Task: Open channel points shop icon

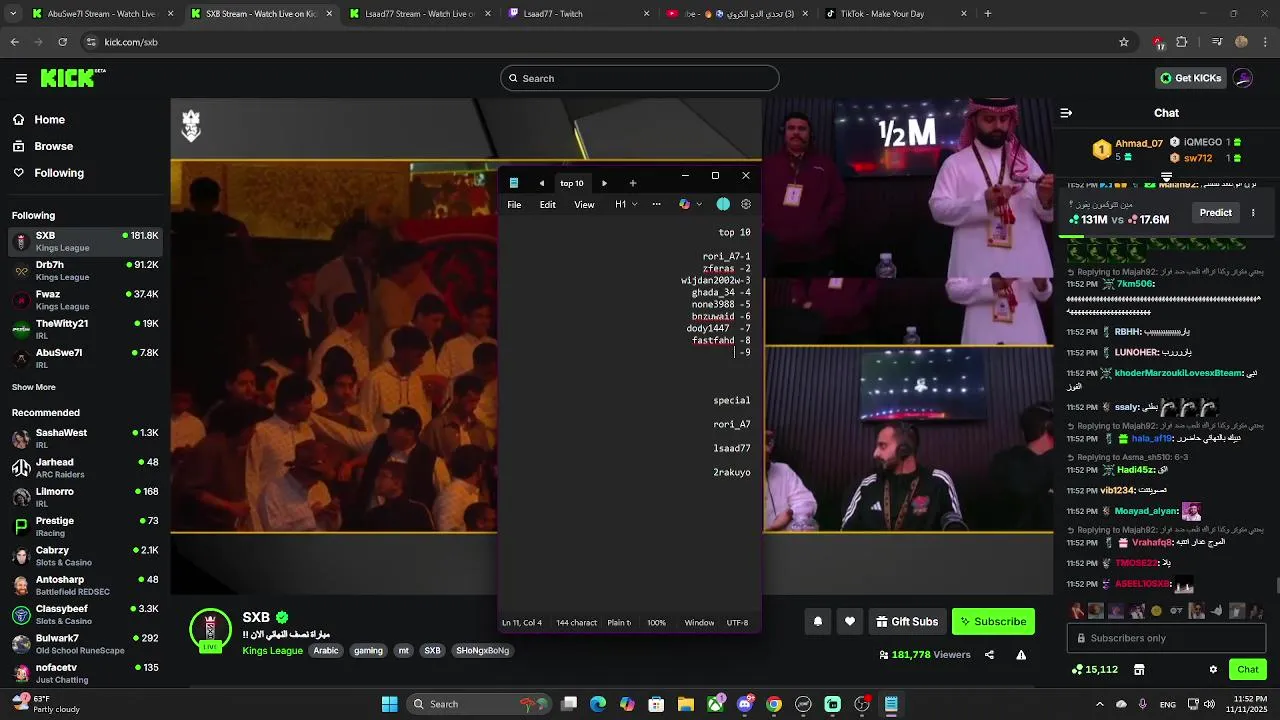Action: 1139,669
